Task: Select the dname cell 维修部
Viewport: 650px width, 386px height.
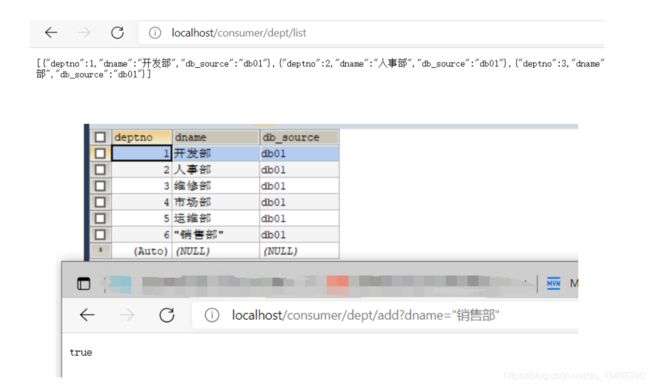Action: click(x=216, y=186)
